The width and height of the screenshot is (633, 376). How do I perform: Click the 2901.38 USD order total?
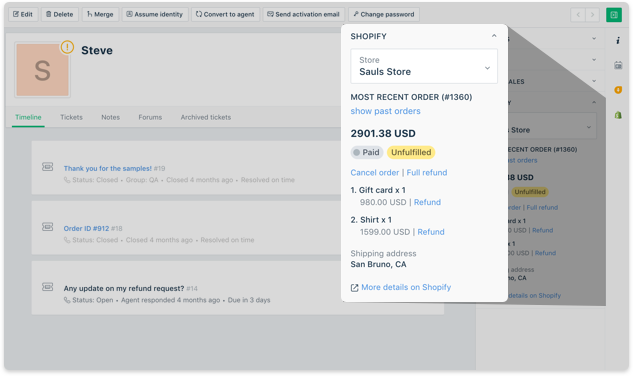pyautogui.click(x=383, y=134)
